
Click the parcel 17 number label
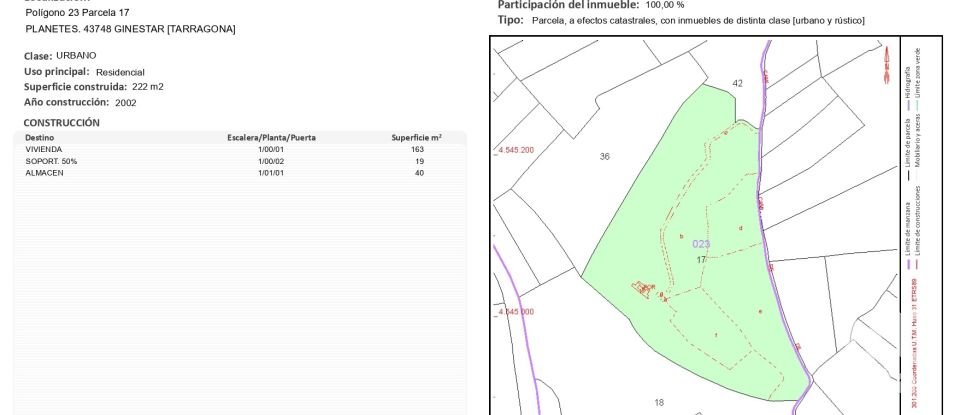(701, 259)
